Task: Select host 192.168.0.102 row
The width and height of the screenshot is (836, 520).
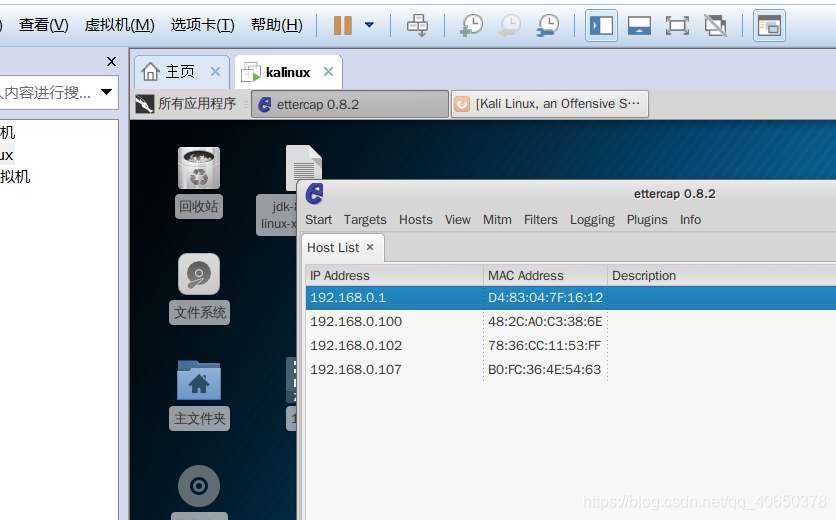Action: [x=571, y=346]
